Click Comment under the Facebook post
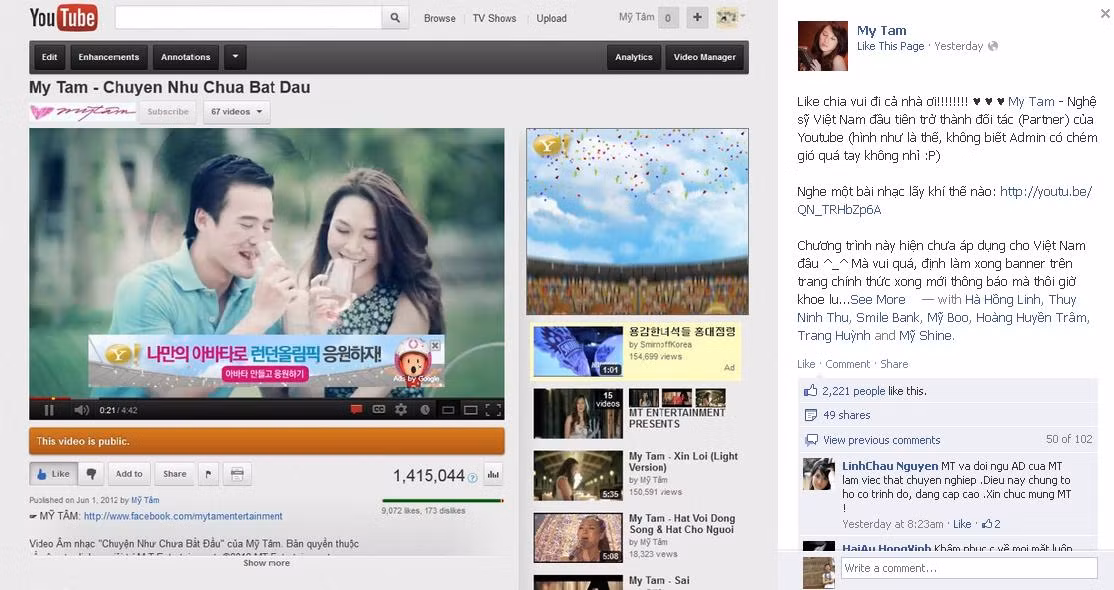The image size is (1114, 590). coord(848,364)
